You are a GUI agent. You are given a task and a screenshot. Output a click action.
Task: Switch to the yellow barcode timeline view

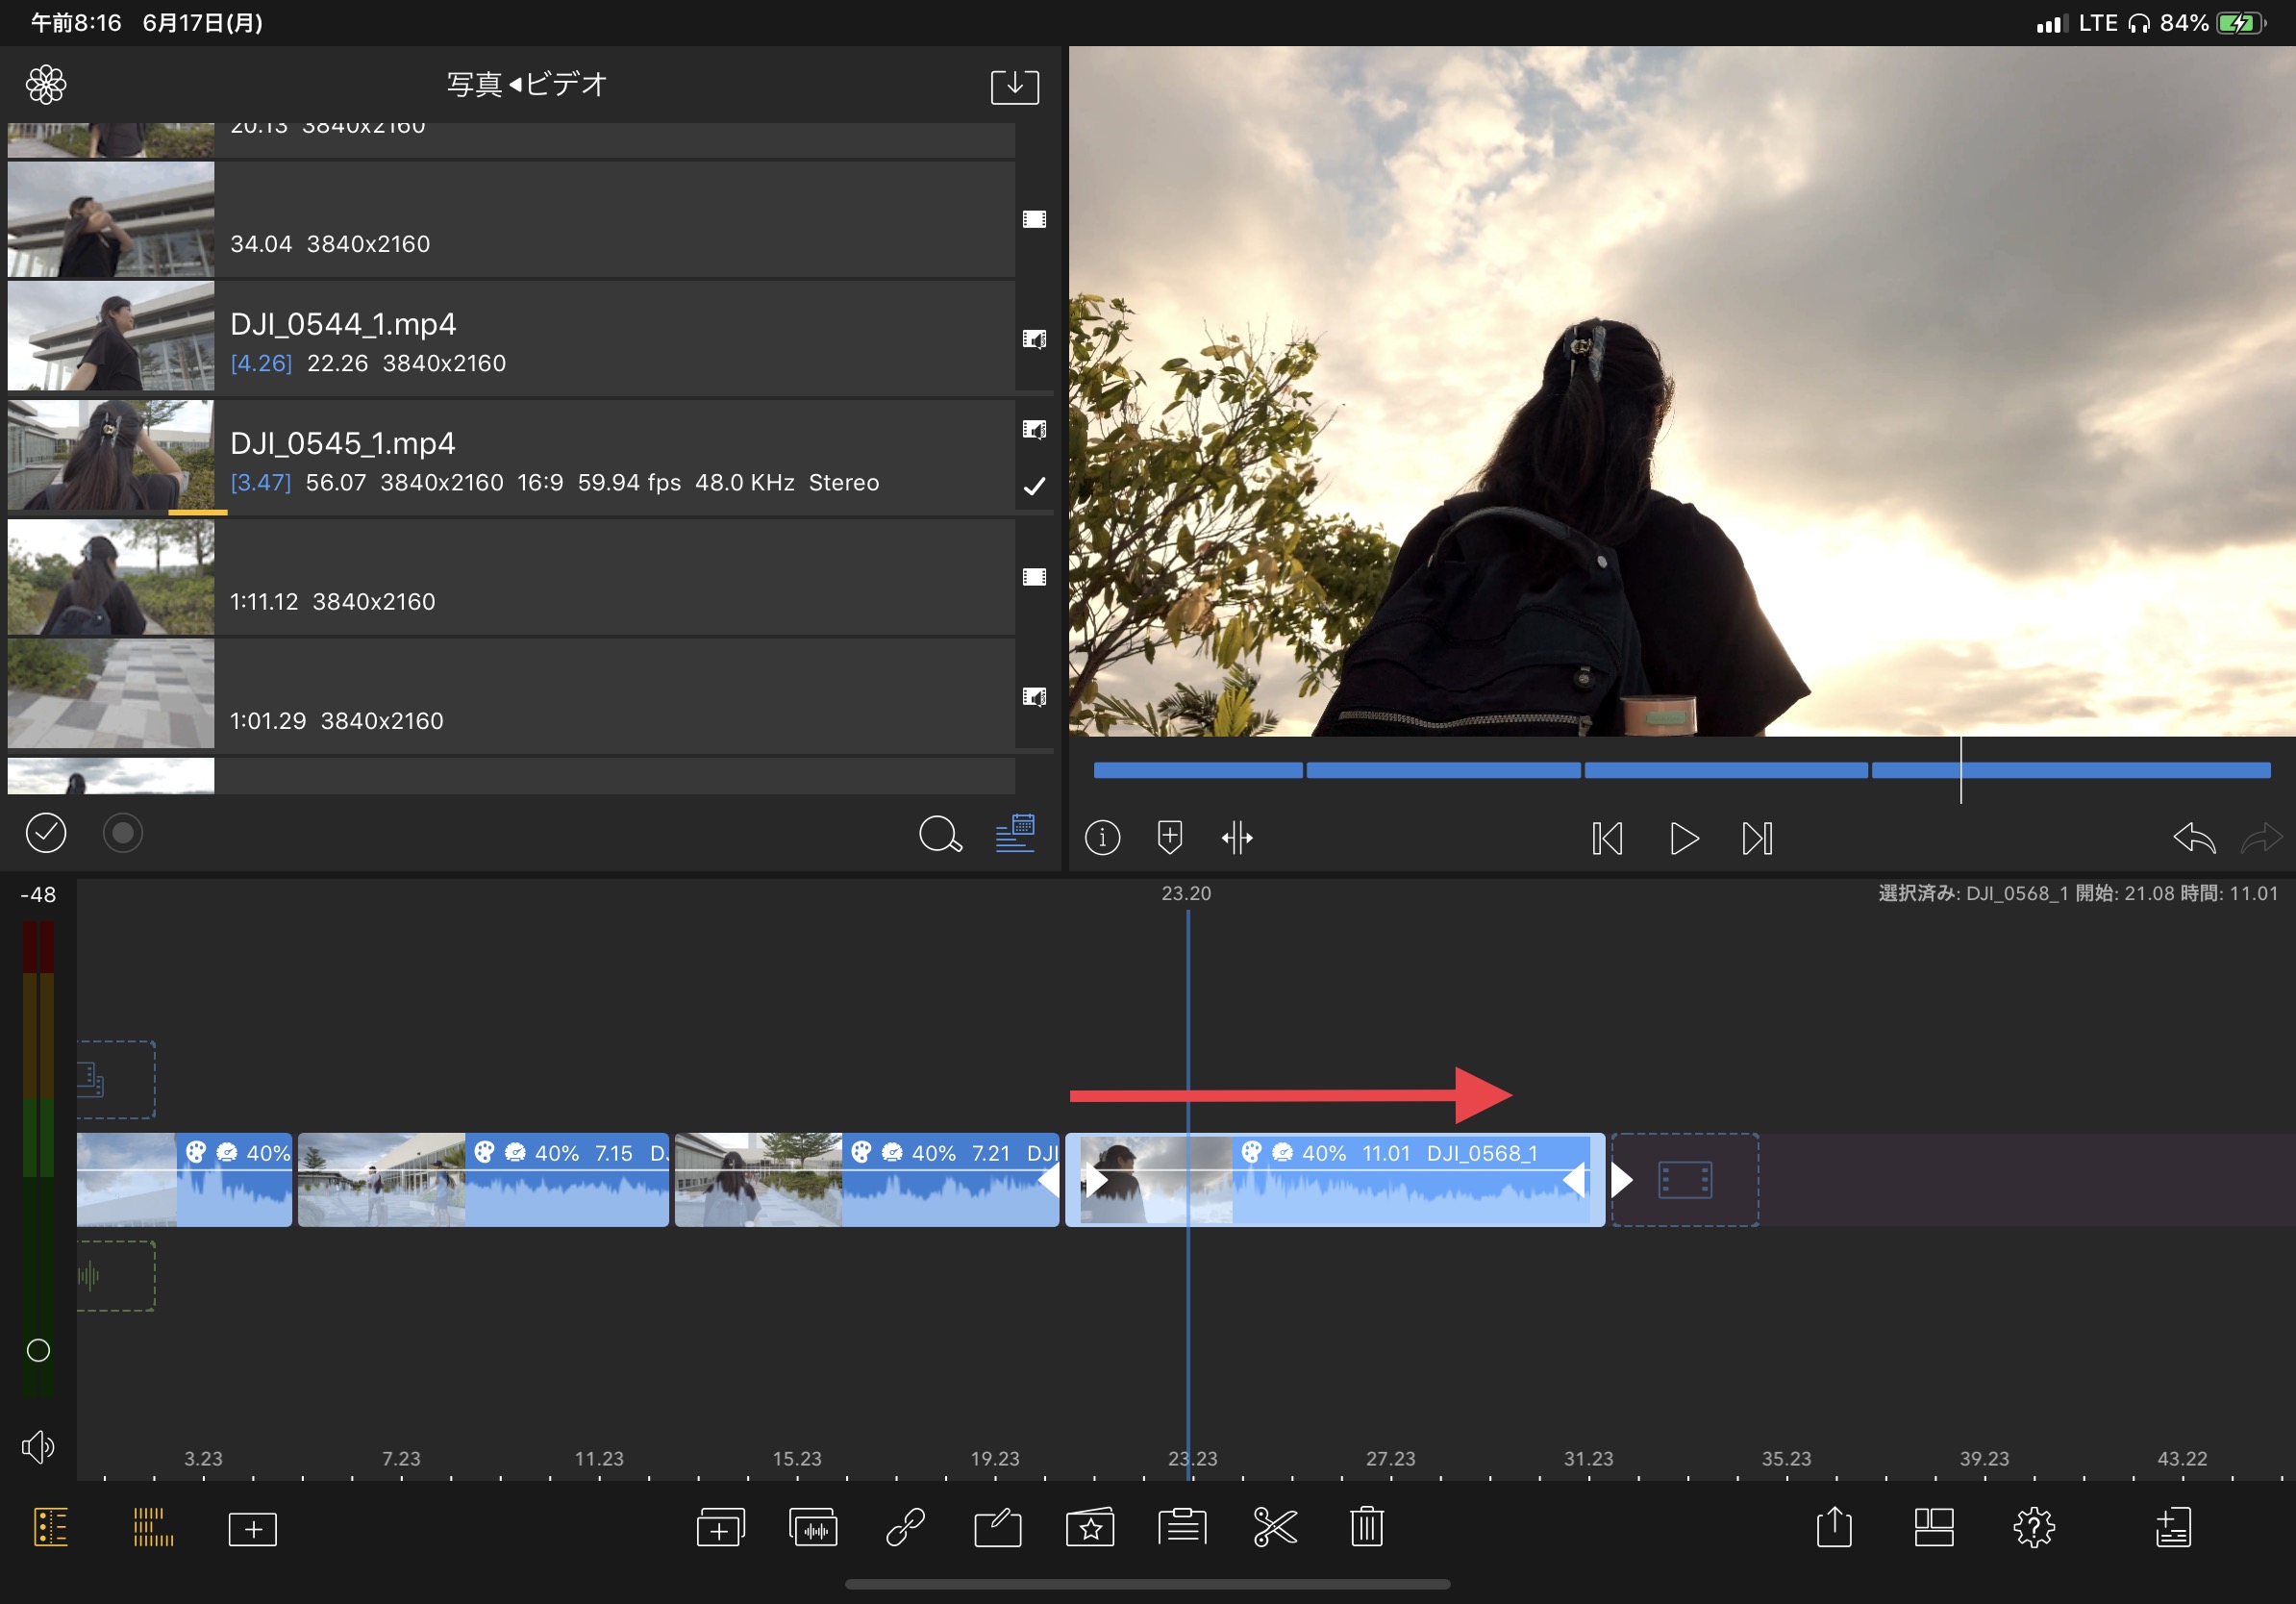coord(153,1527)
